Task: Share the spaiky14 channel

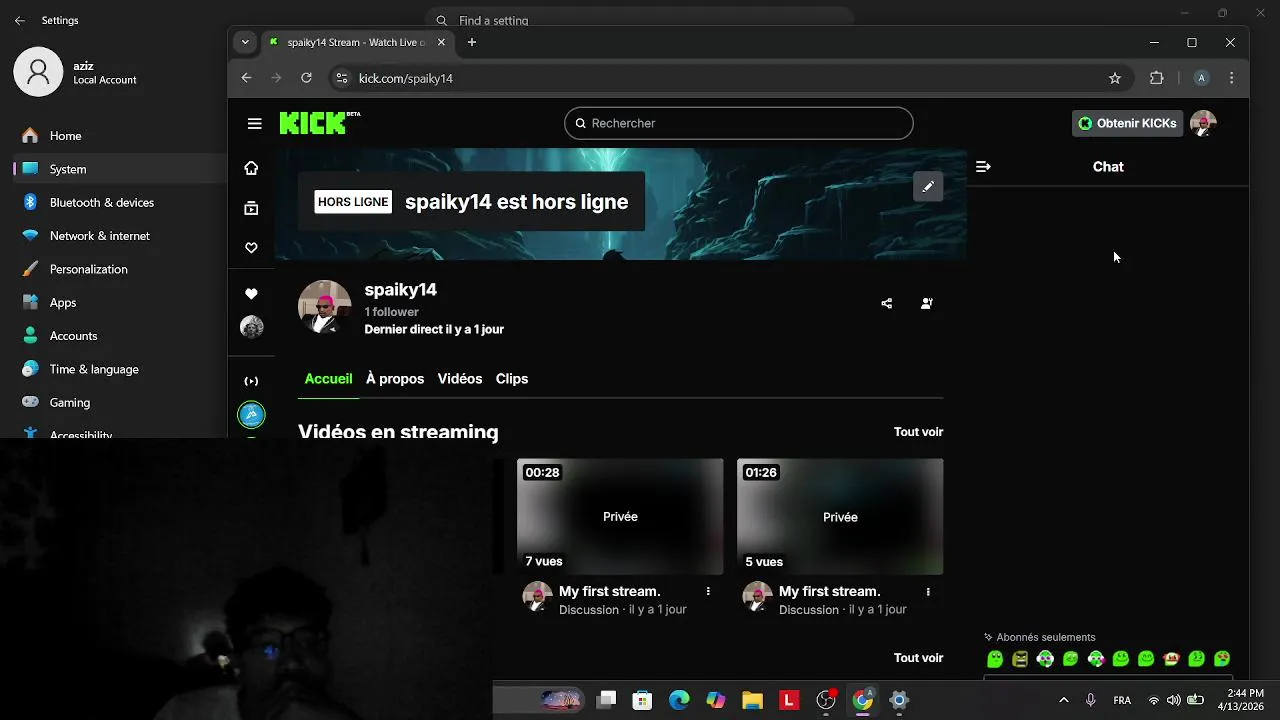Action: click(x=886, y=303)
